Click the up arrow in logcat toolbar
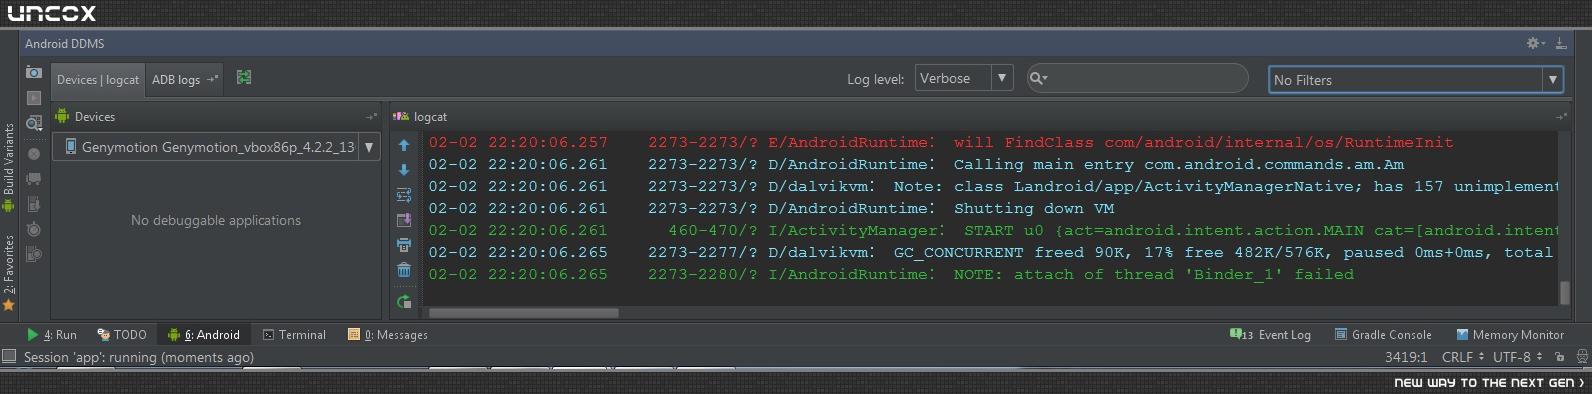 404,145
